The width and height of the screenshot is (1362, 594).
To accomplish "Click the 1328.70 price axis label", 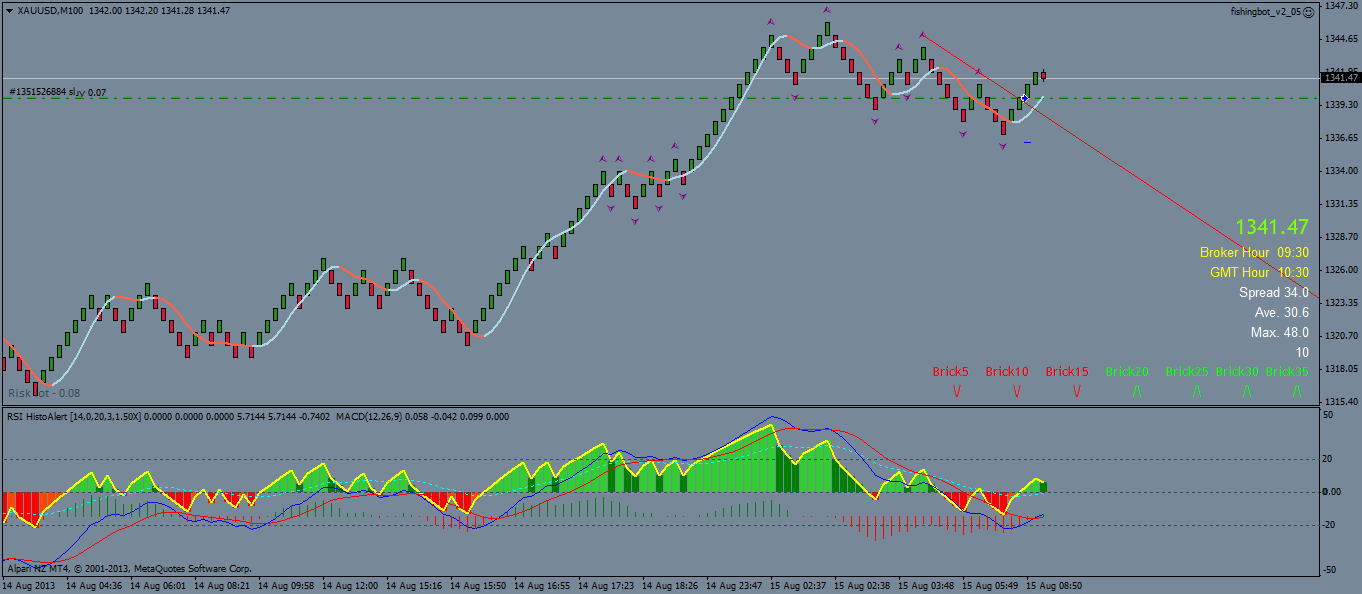I will (x=1340, y=236).
